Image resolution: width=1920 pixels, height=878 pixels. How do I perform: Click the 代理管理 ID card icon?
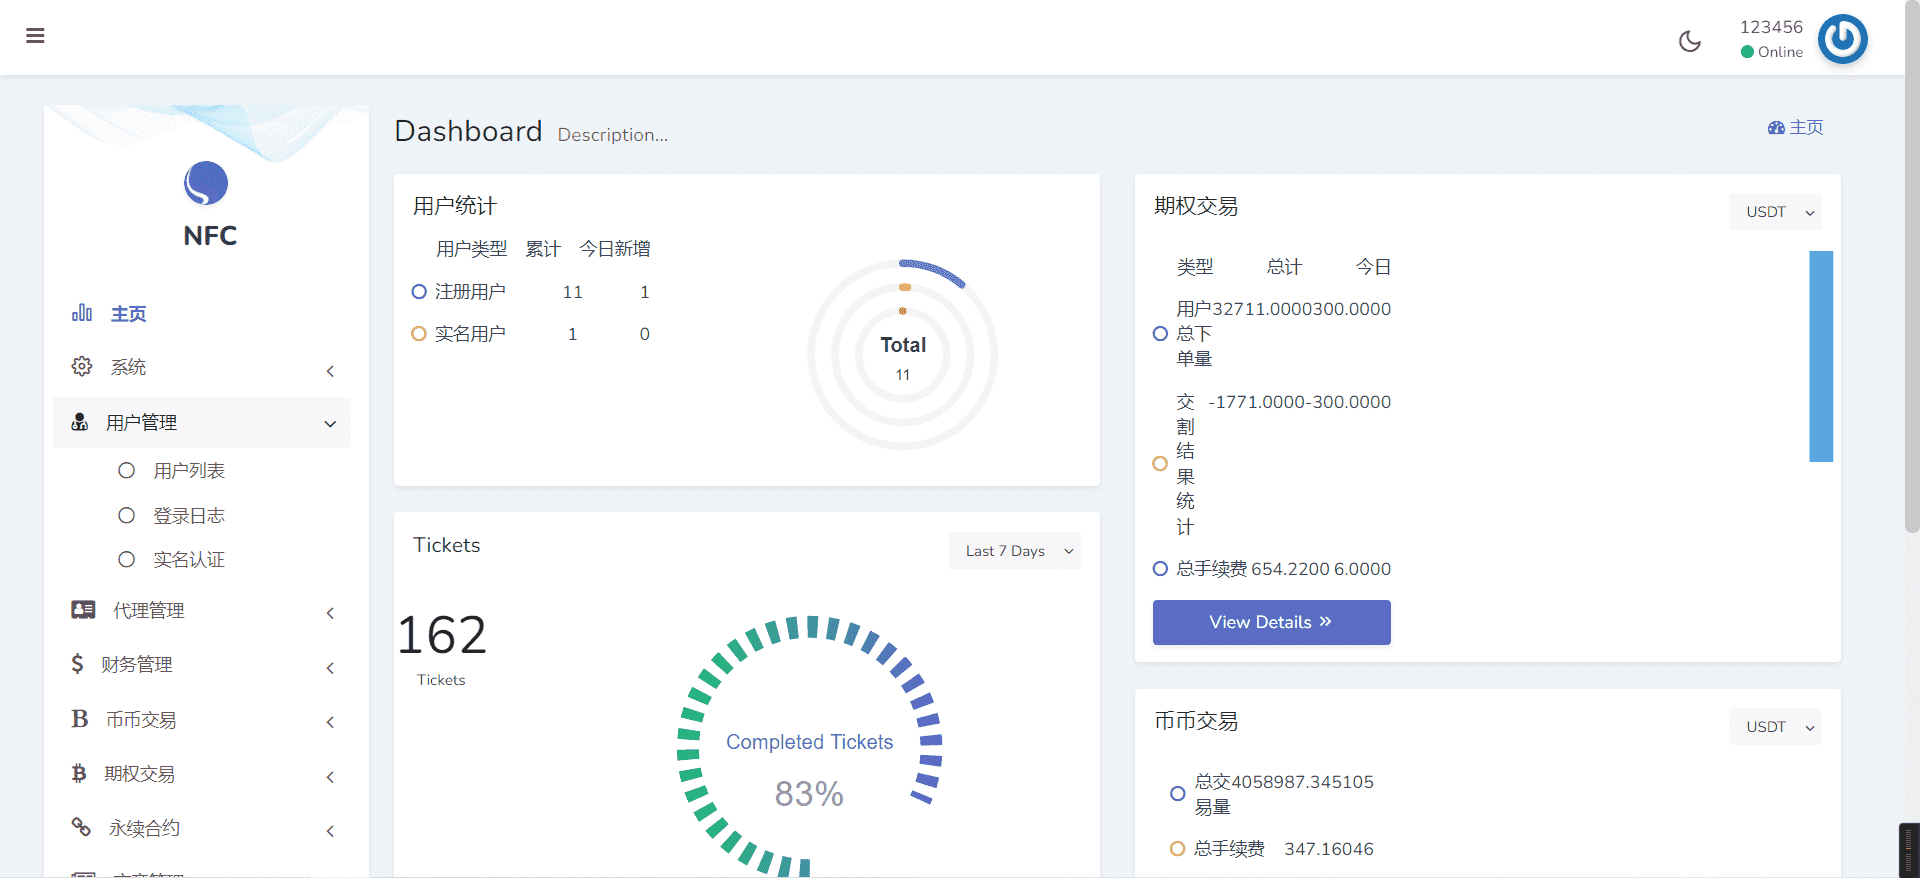pyautogui.click(x=83, y=610)
